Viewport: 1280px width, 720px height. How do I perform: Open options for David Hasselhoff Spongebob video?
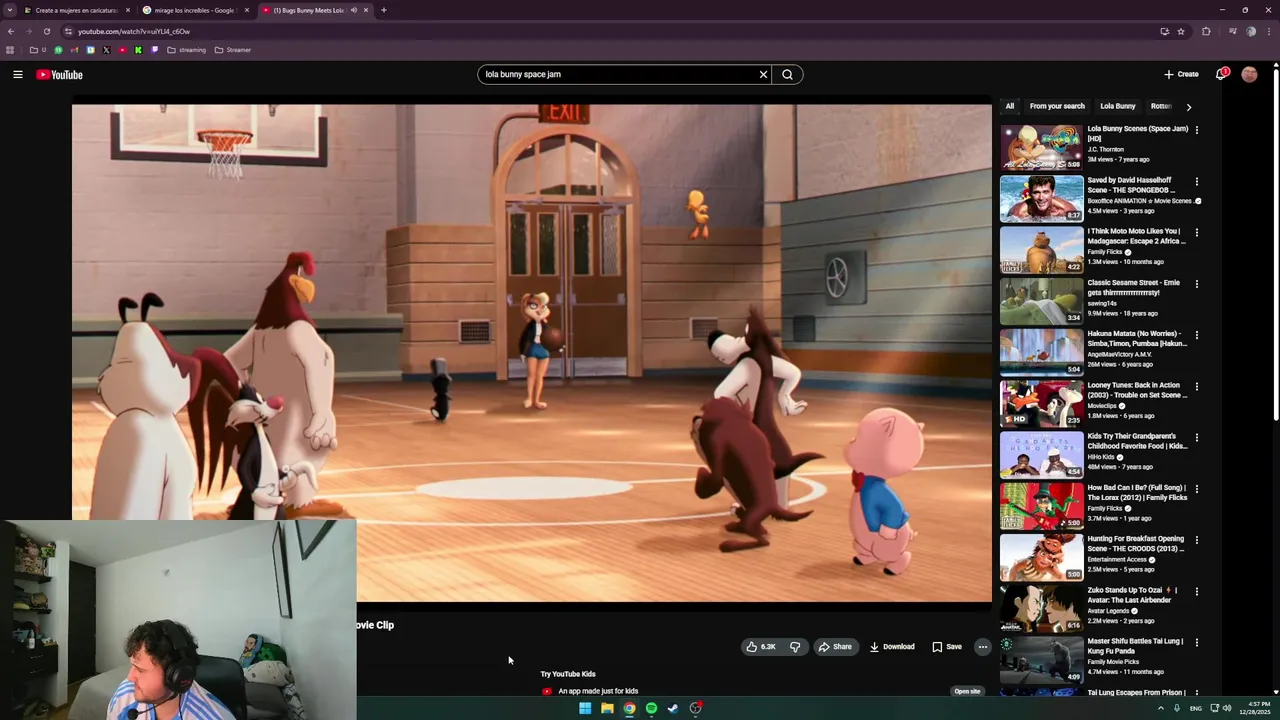click(1196, 181)
